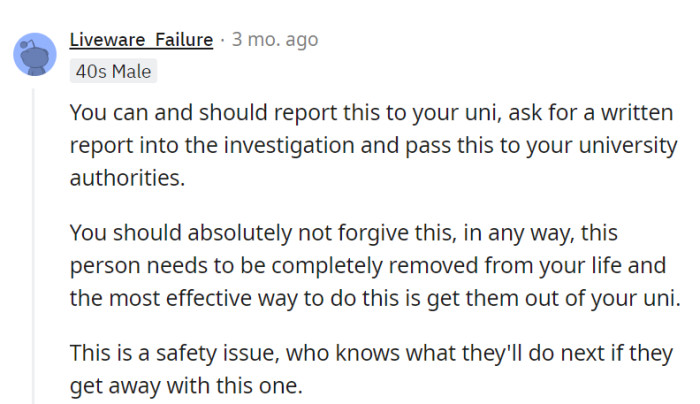The height and width of the screenshot is (404, 700).
Task: Click the paragraph starting "This is a safety issue"
Action: tap(370, 368)
